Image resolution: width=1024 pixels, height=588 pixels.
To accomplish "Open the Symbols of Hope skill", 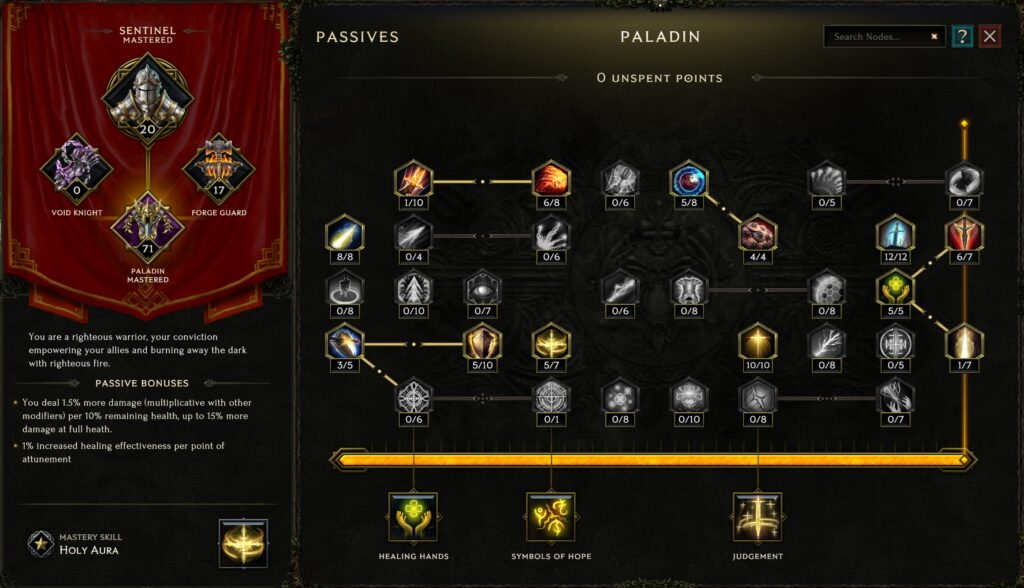I will pos(551,517).
